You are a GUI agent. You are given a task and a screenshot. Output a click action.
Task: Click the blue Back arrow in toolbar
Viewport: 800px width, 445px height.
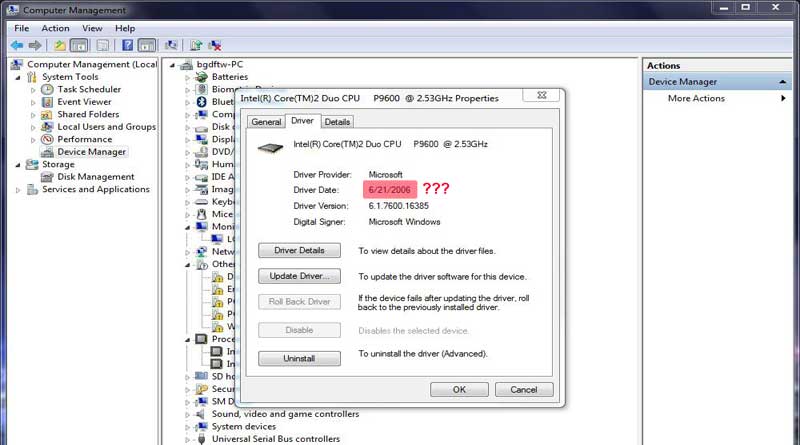point(17,45)
